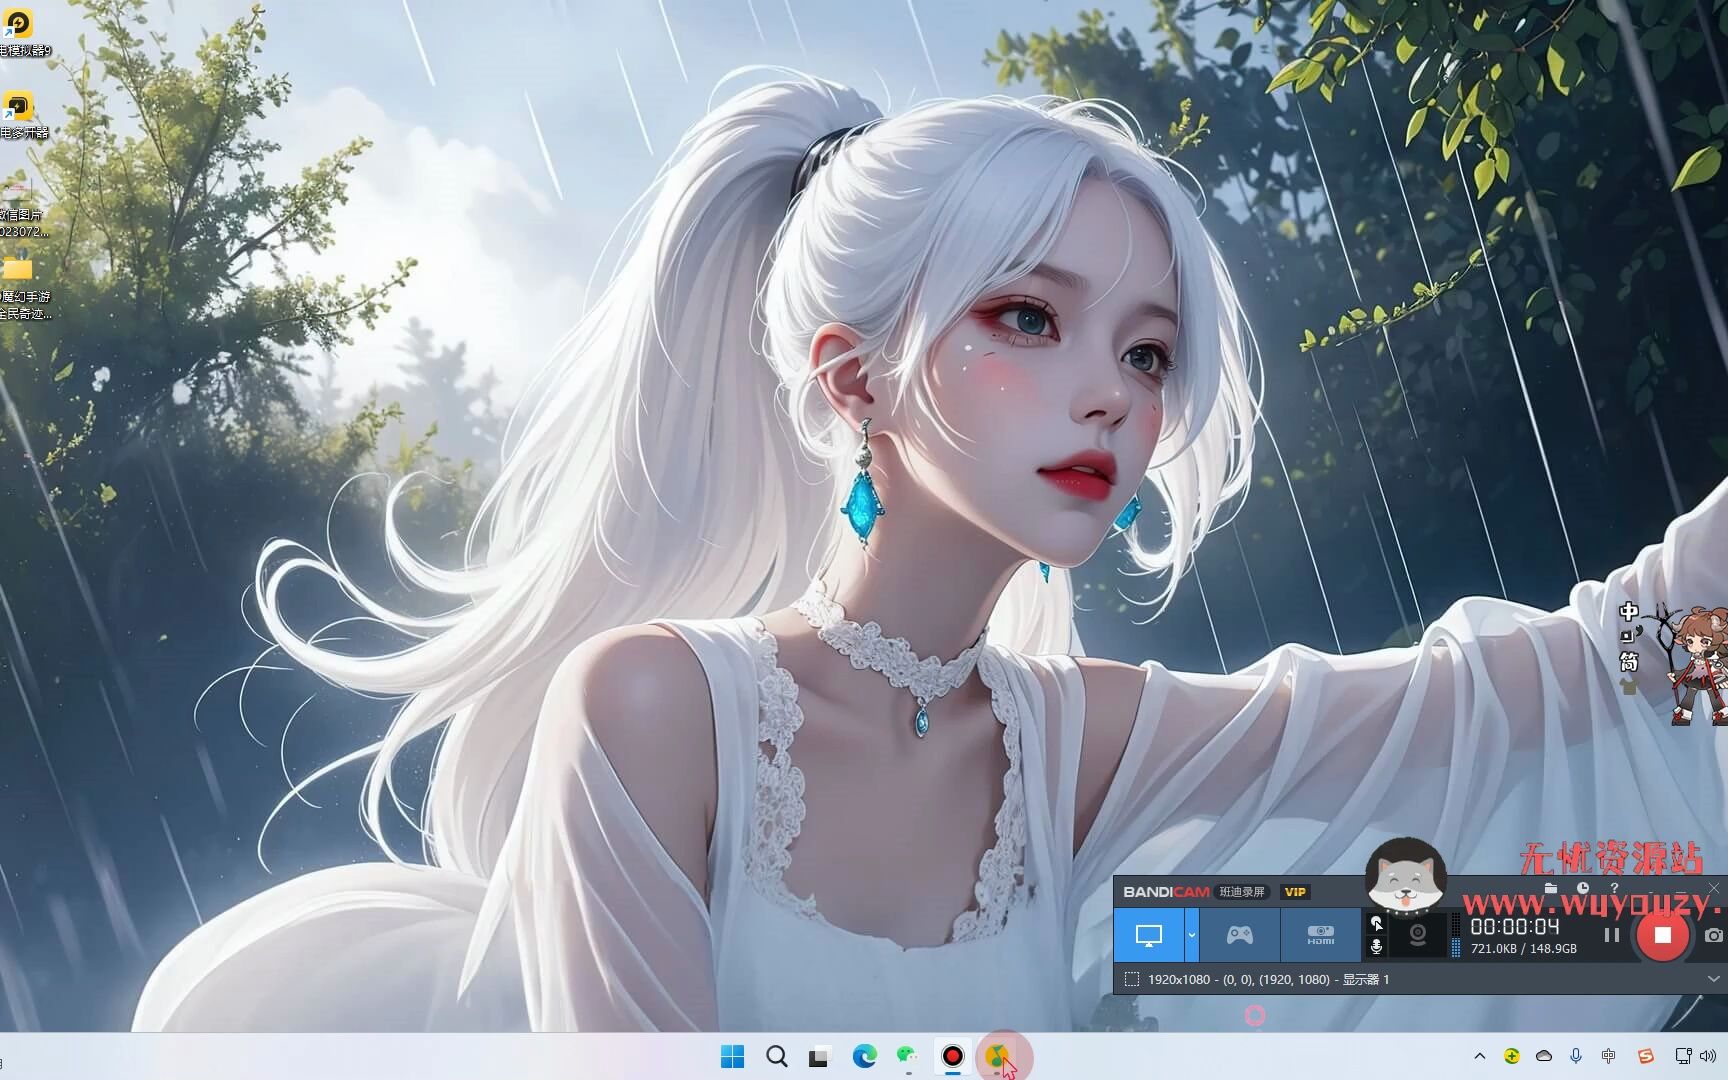Toggle microphone recording in Bandicam
1728x1080 pixels.
(x=1376, y=946)
